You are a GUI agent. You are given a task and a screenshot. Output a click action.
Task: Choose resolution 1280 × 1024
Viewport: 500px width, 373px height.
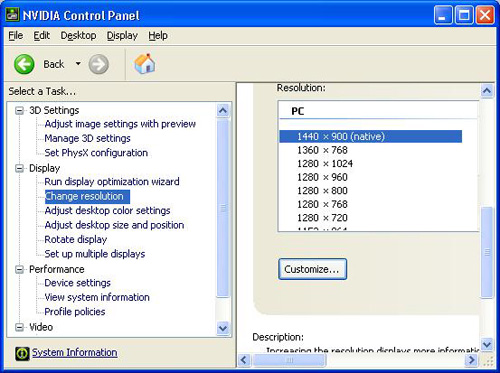click(325, 164)
